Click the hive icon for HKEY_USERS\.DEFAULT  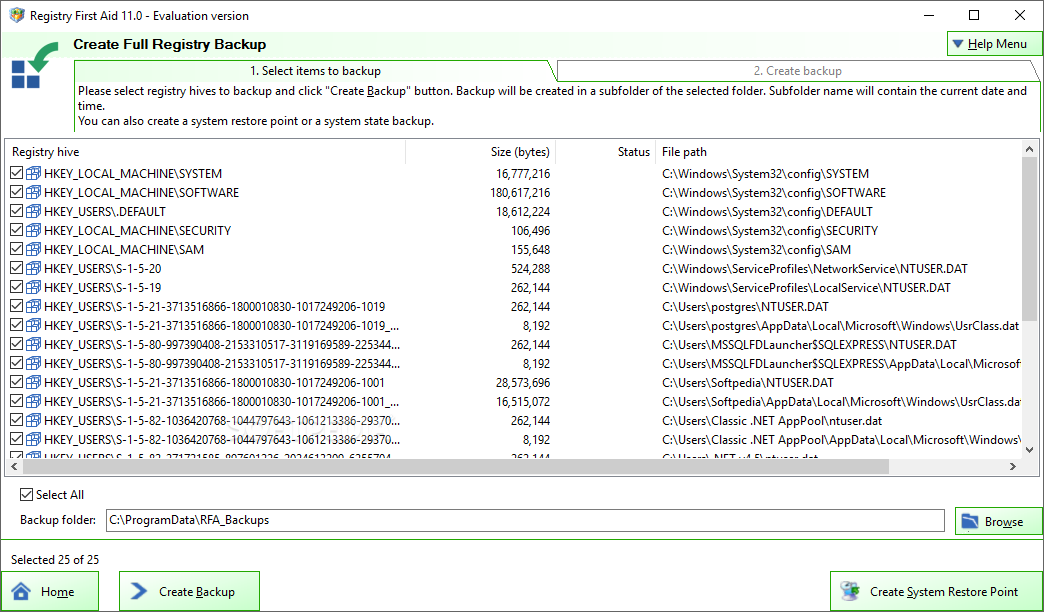(33, 212)
